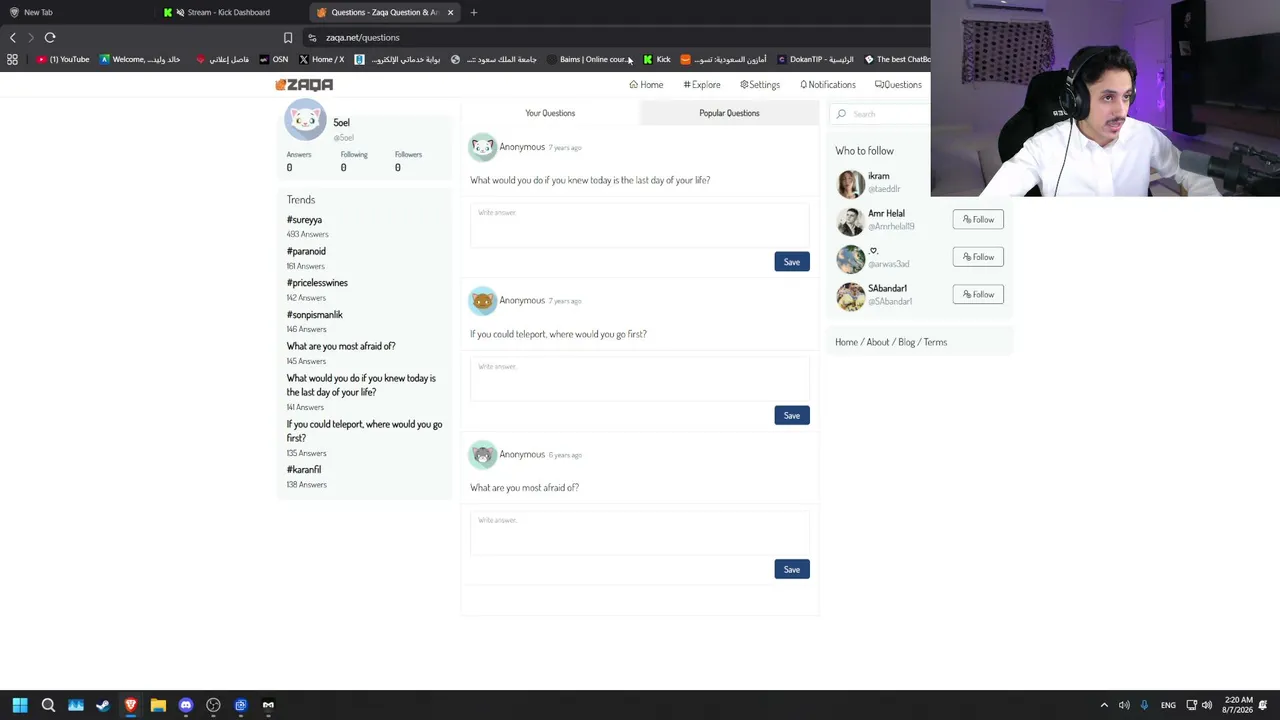This screenshot has width=1280, height=720.
Task: Go to Home in Zaqa navigation
Action: [646, 85]
